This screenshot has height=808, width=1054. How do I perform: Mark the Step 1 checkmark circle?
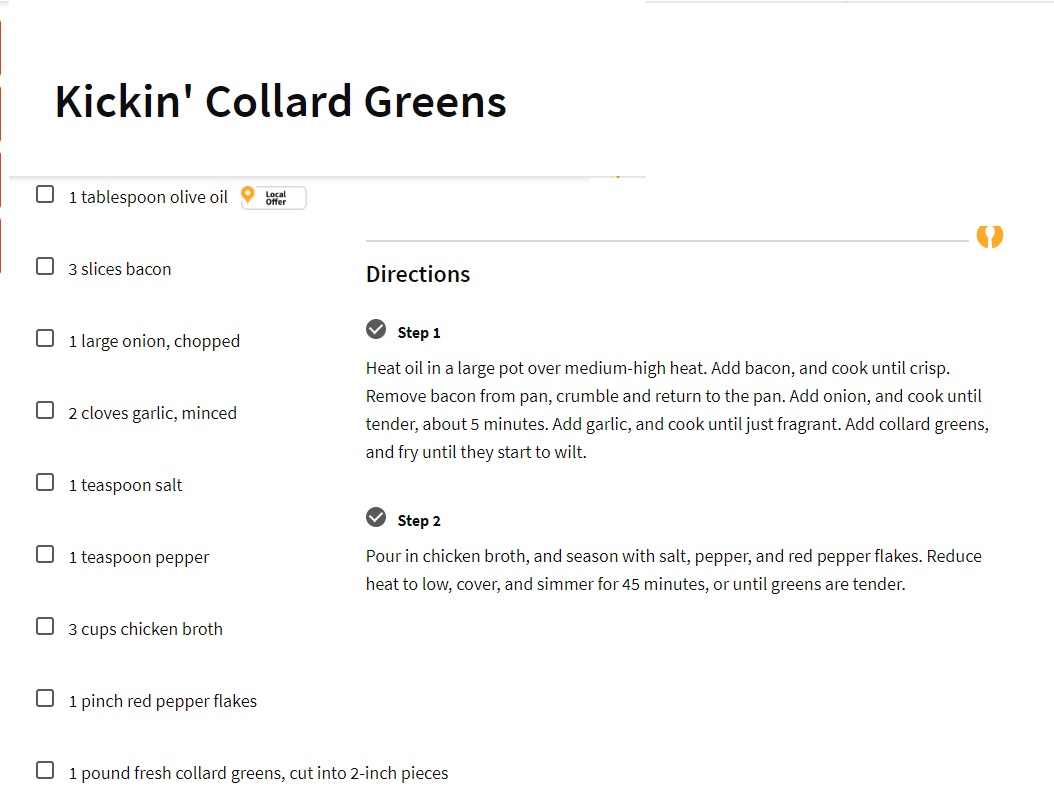point(376,329)
